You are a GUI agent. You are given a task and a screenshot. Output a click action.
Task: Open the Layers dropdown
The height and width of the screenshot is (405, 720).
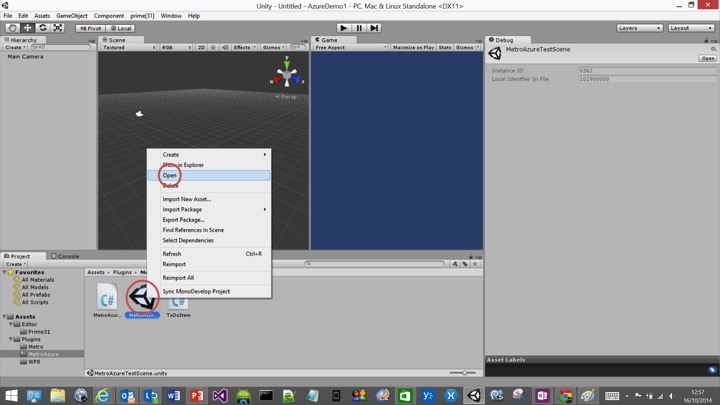click(640, 28)
